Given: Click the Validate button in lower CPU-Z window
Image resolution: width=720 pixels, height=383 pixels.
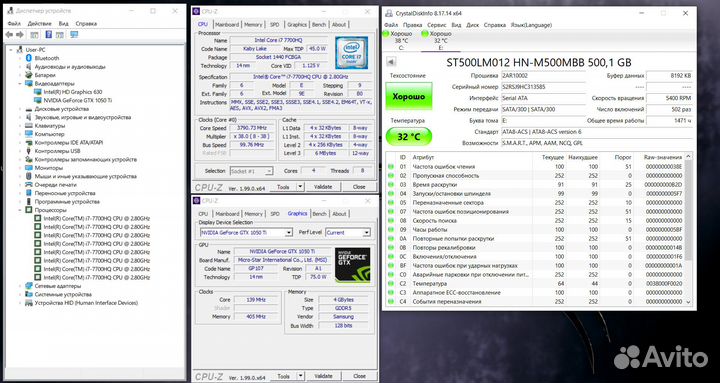Looking at the screenshot, I should (x=323, y=376).
